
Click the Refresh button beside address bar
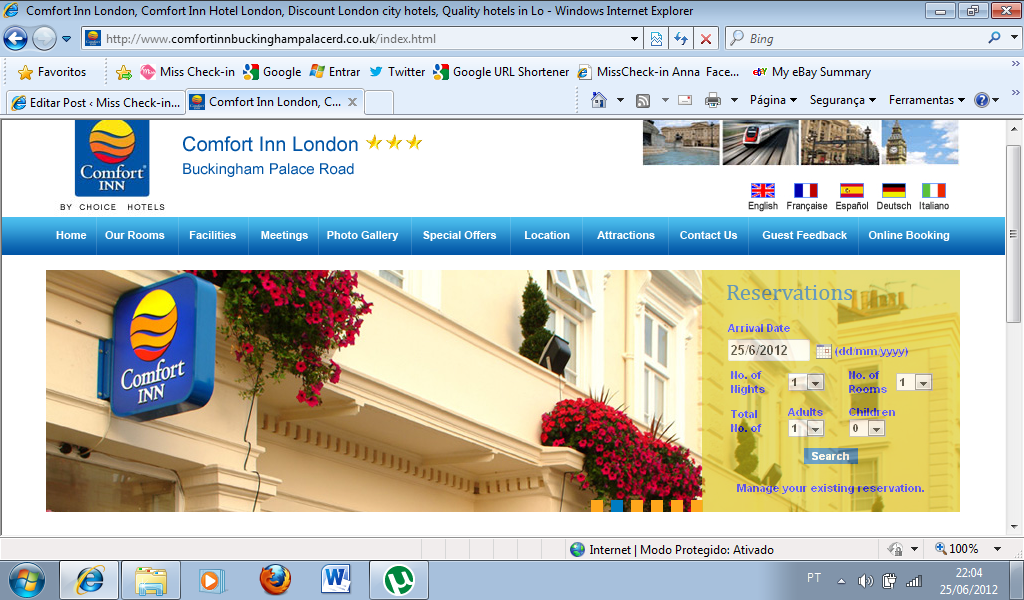(x=681, y=39)
